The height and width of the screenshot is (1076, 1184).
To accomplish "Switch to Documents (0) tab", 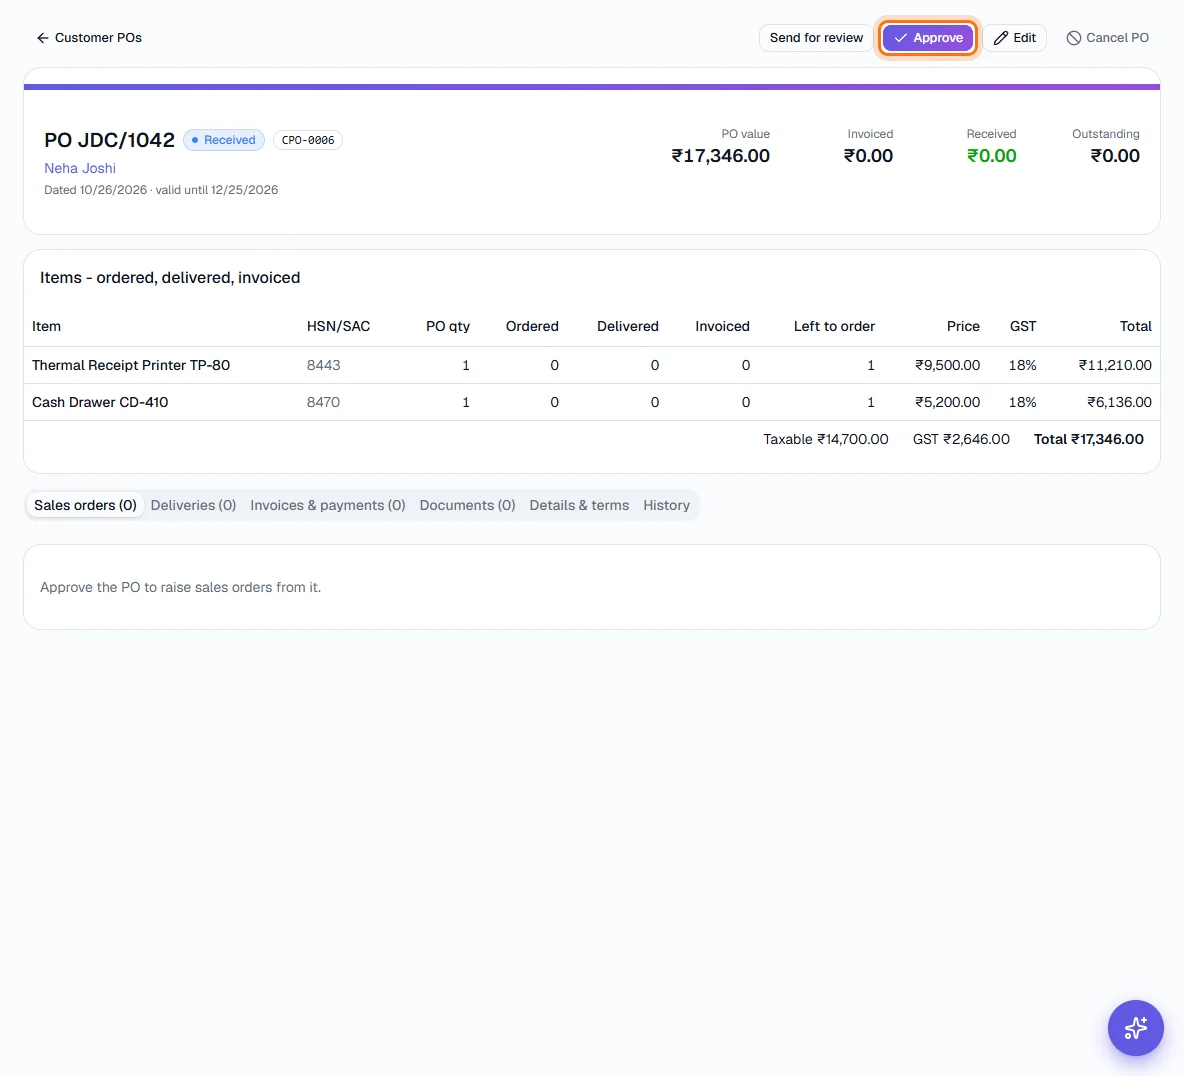I will point(467,505).
